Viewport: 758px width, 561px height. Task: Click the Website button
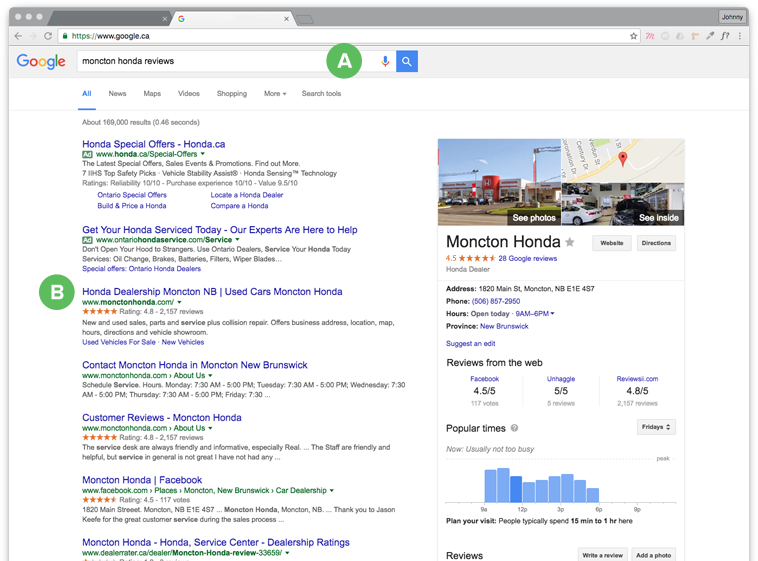click(x=612, y=243)
